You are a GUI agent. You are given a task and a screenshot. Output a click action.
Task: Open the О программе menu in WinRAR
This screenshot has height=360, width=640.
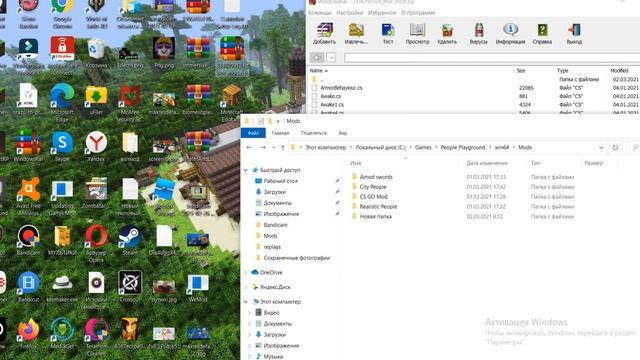tap(418, 13)
